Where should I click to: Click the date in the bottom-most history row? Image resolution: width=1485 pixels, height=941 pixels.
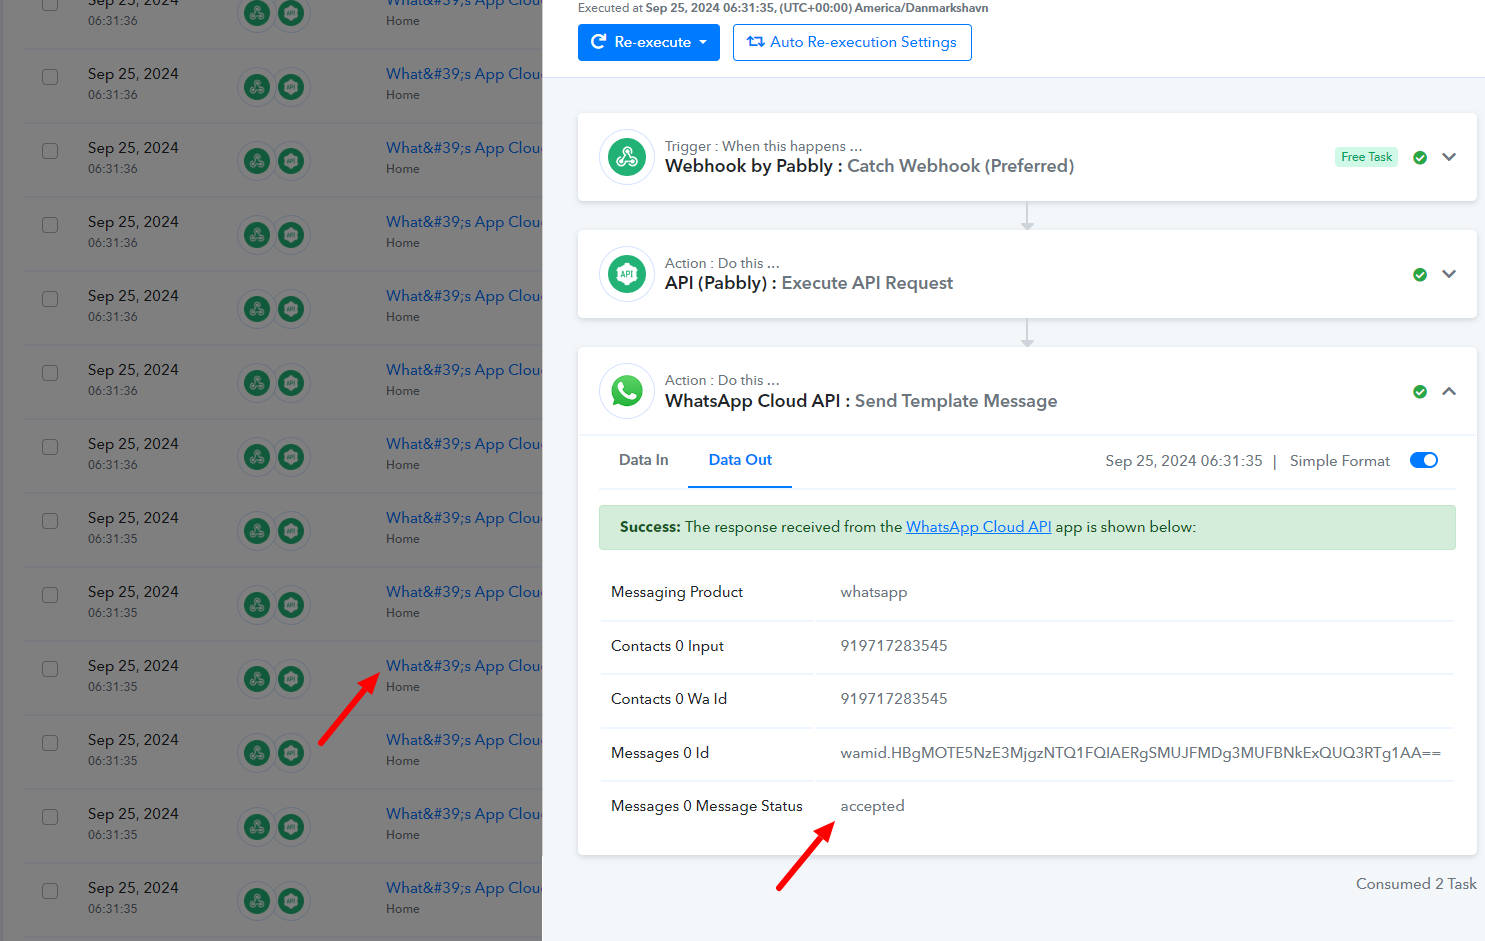tap(133, 888)
